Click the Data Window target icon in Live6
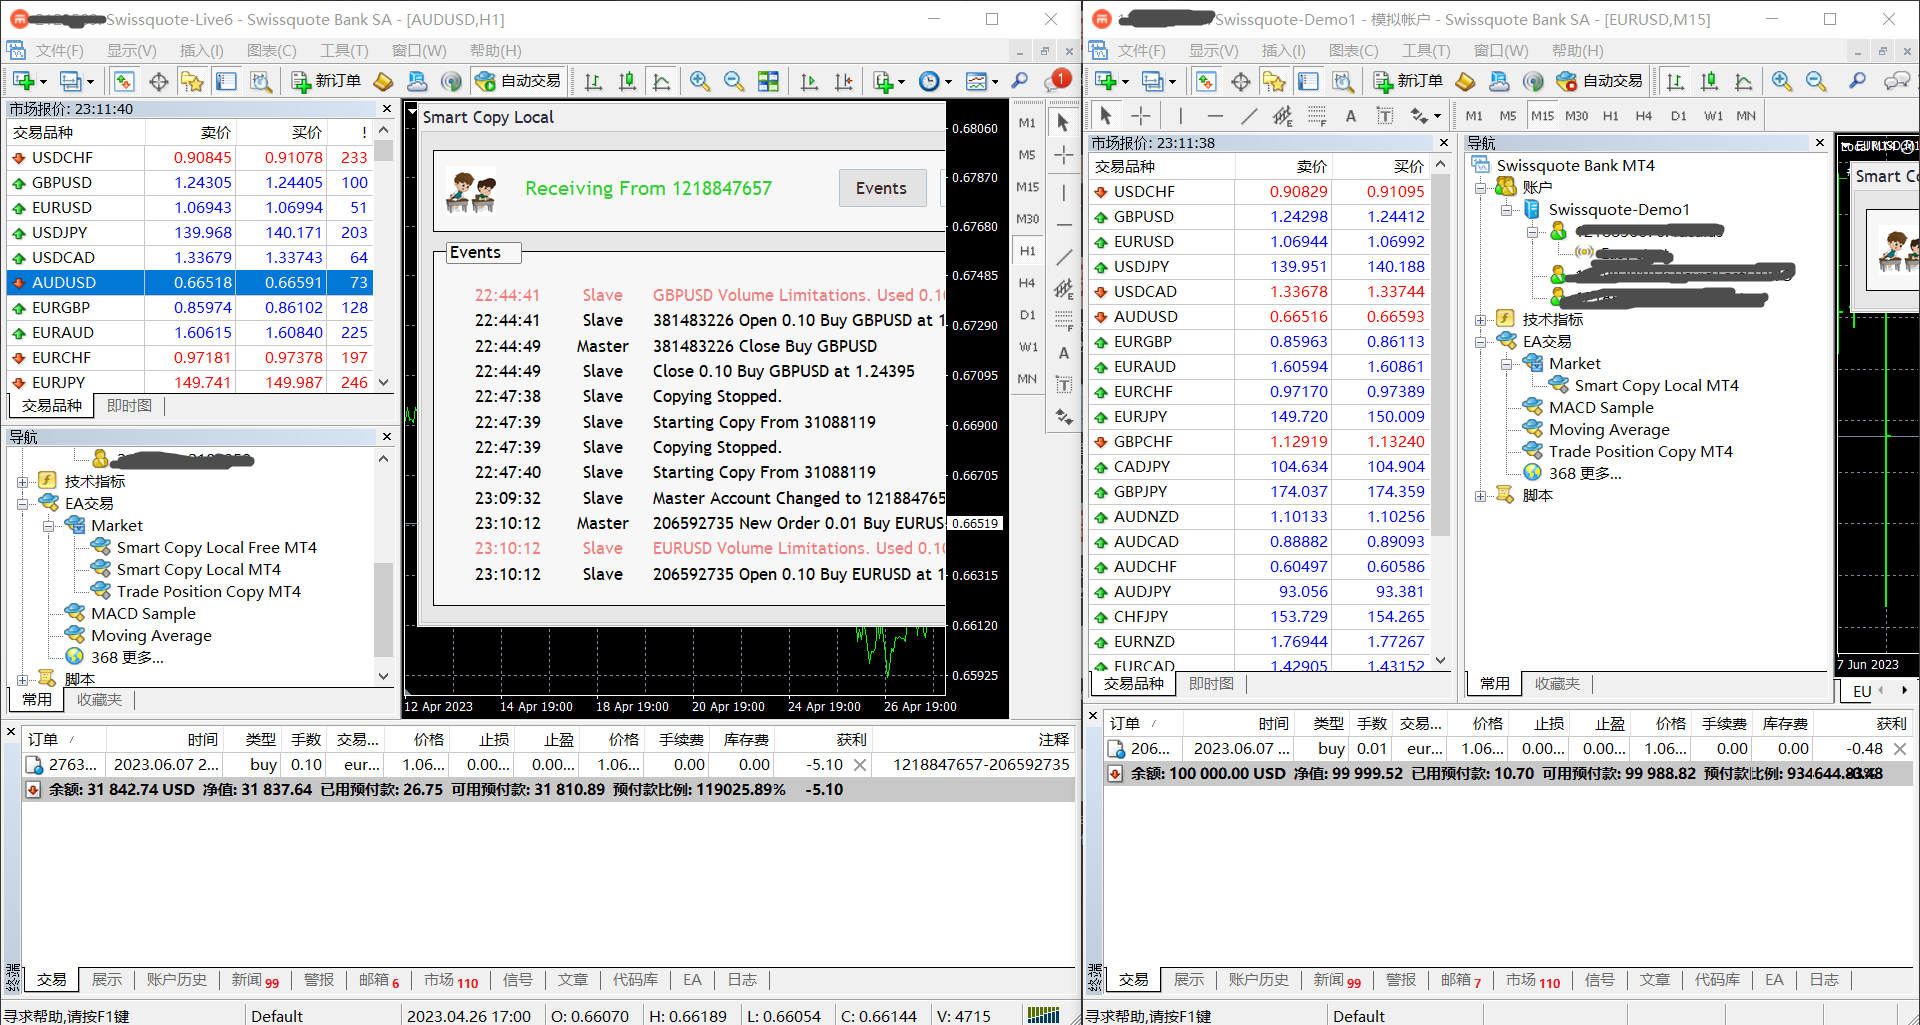Image resolution: width=1920 pixels, height=1025 pixels. coord(158,81)
